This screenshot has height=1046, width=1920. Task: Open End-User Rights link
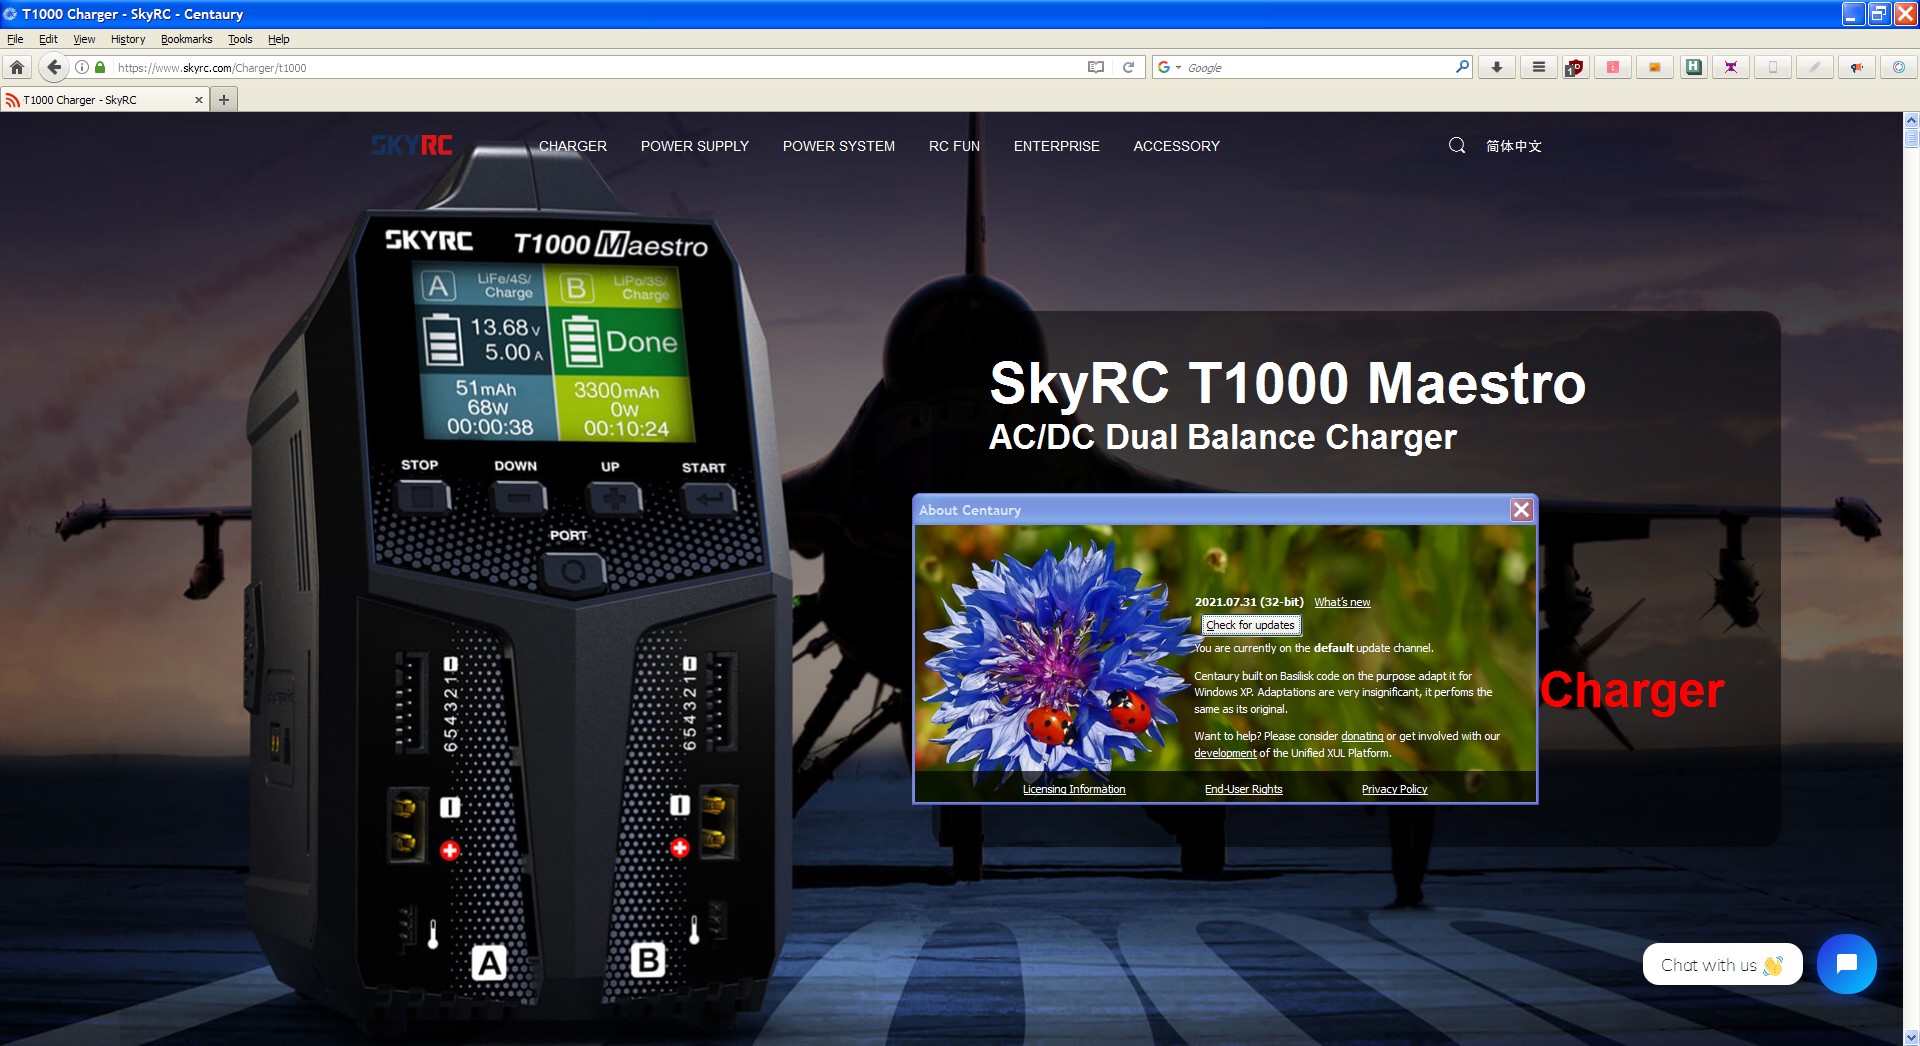coord(1243,789)
